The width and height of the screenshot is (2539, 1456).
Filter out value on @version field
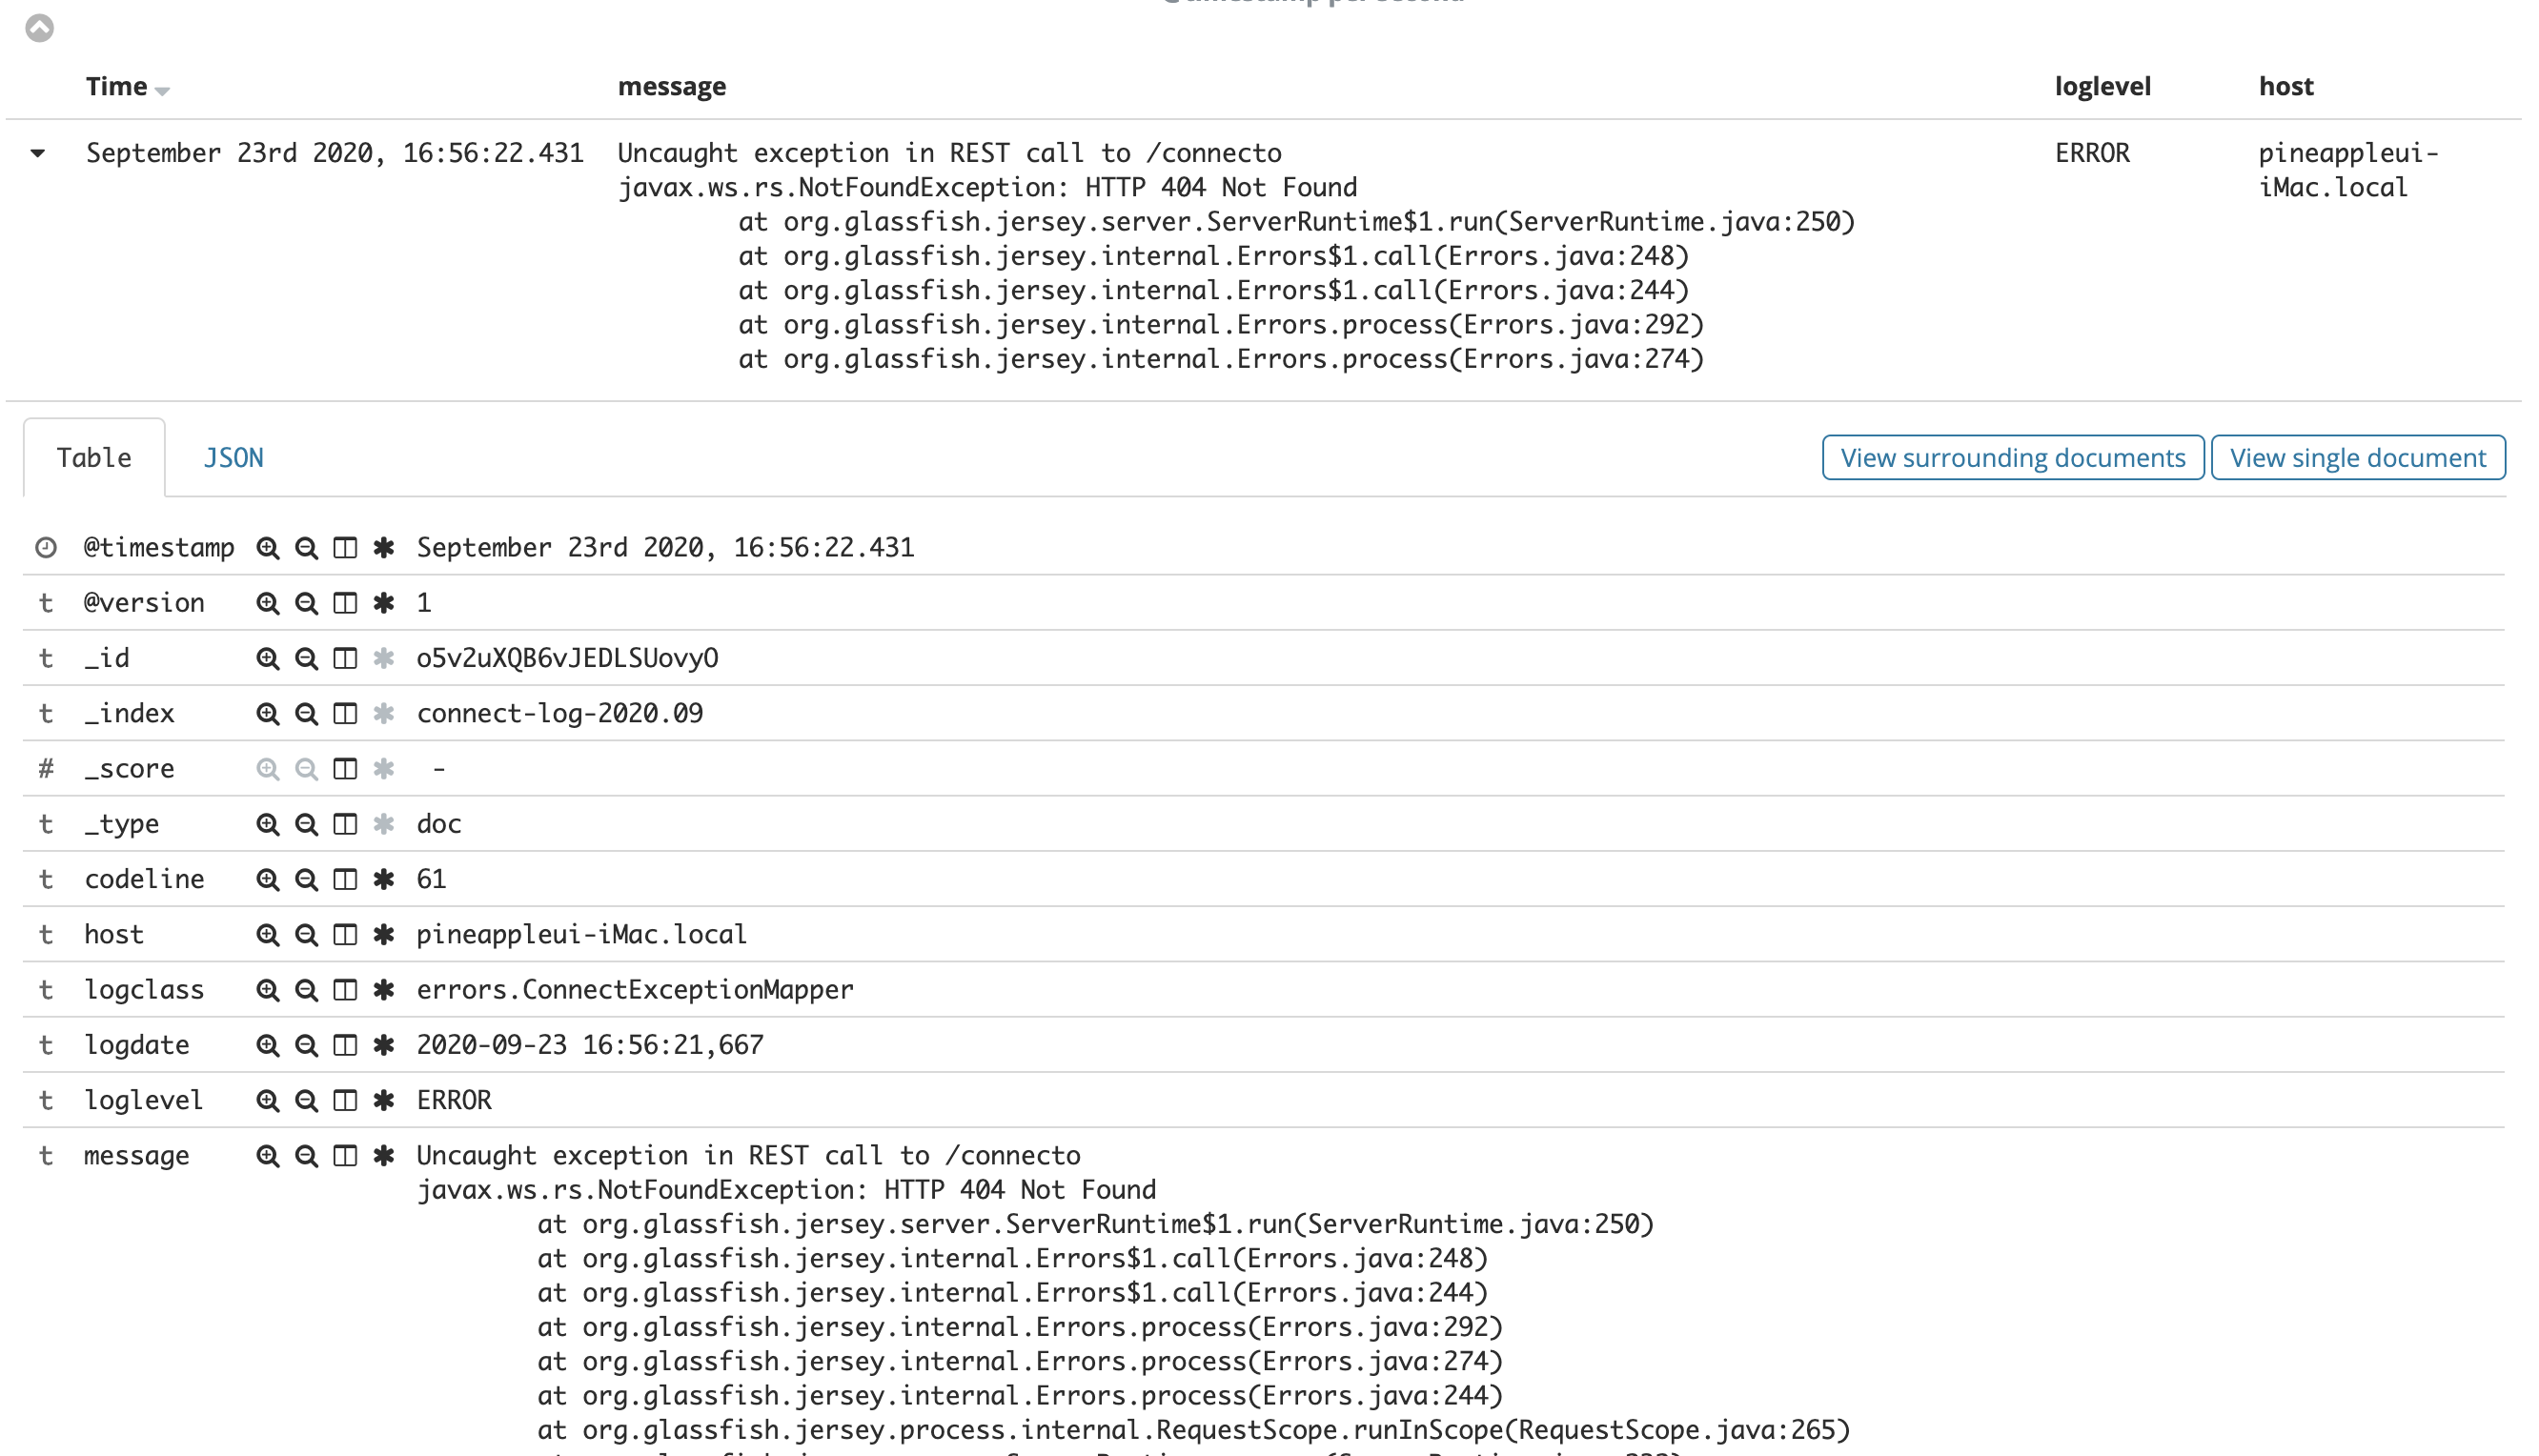(x=306, y=603)
